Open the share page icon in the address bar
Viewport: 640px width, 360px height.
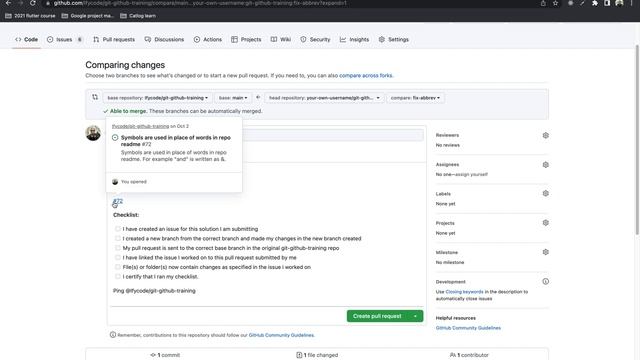543,3
